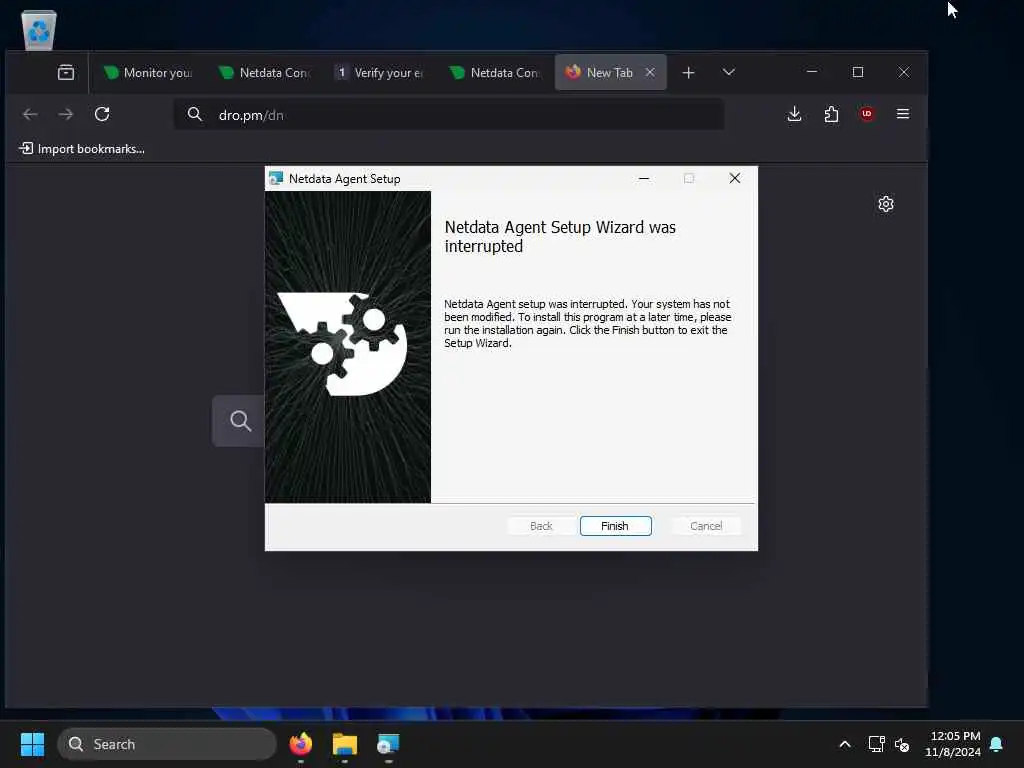Image resolution: width=1024 pixels, height=768 pixels.
Task: Open uBlock Origin extension icon
Action: 867,114
